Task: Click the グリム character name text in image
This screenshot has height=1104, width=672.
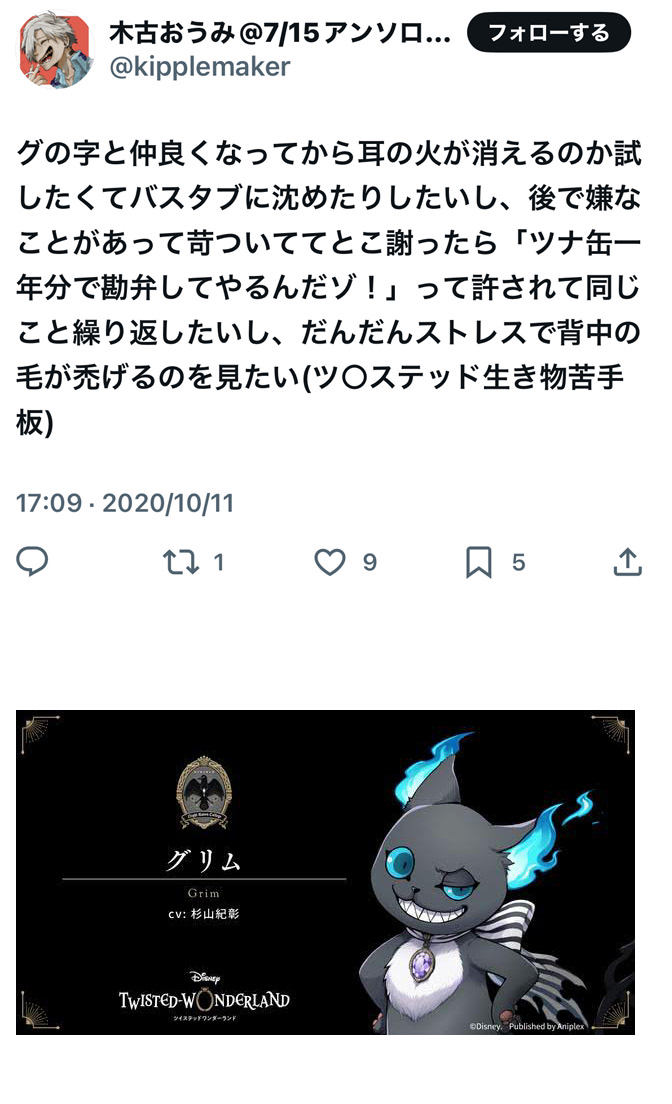Action: (x=204, y=860)
